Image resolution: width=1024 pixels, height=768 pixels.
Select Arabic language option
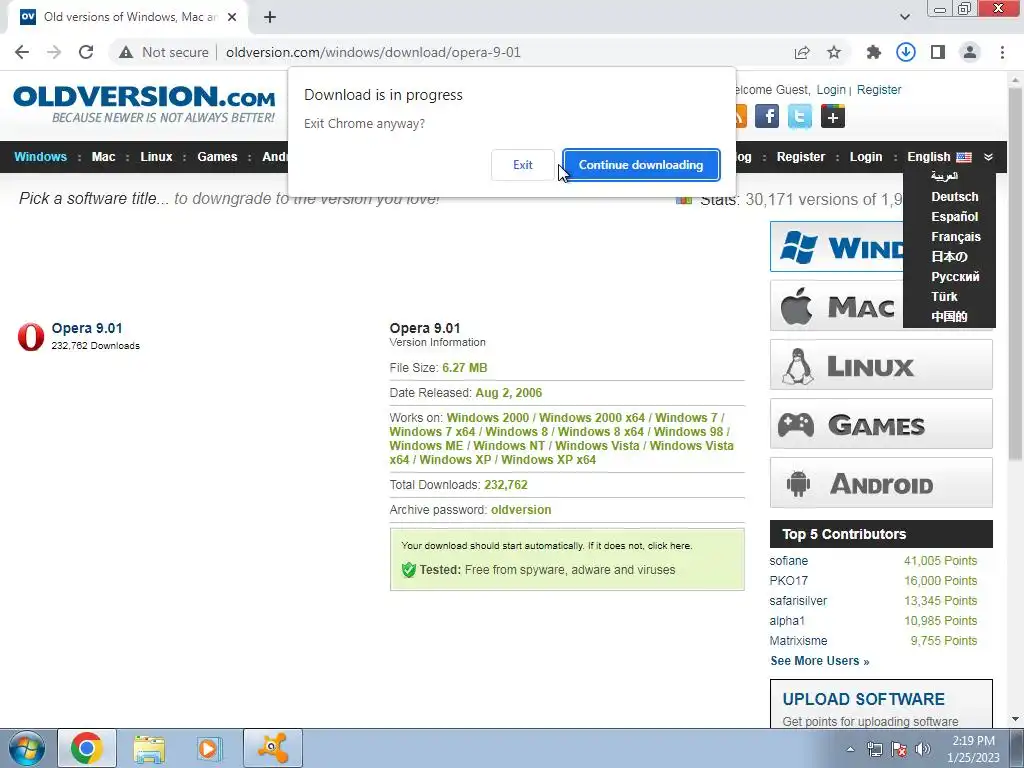point(944,176)
